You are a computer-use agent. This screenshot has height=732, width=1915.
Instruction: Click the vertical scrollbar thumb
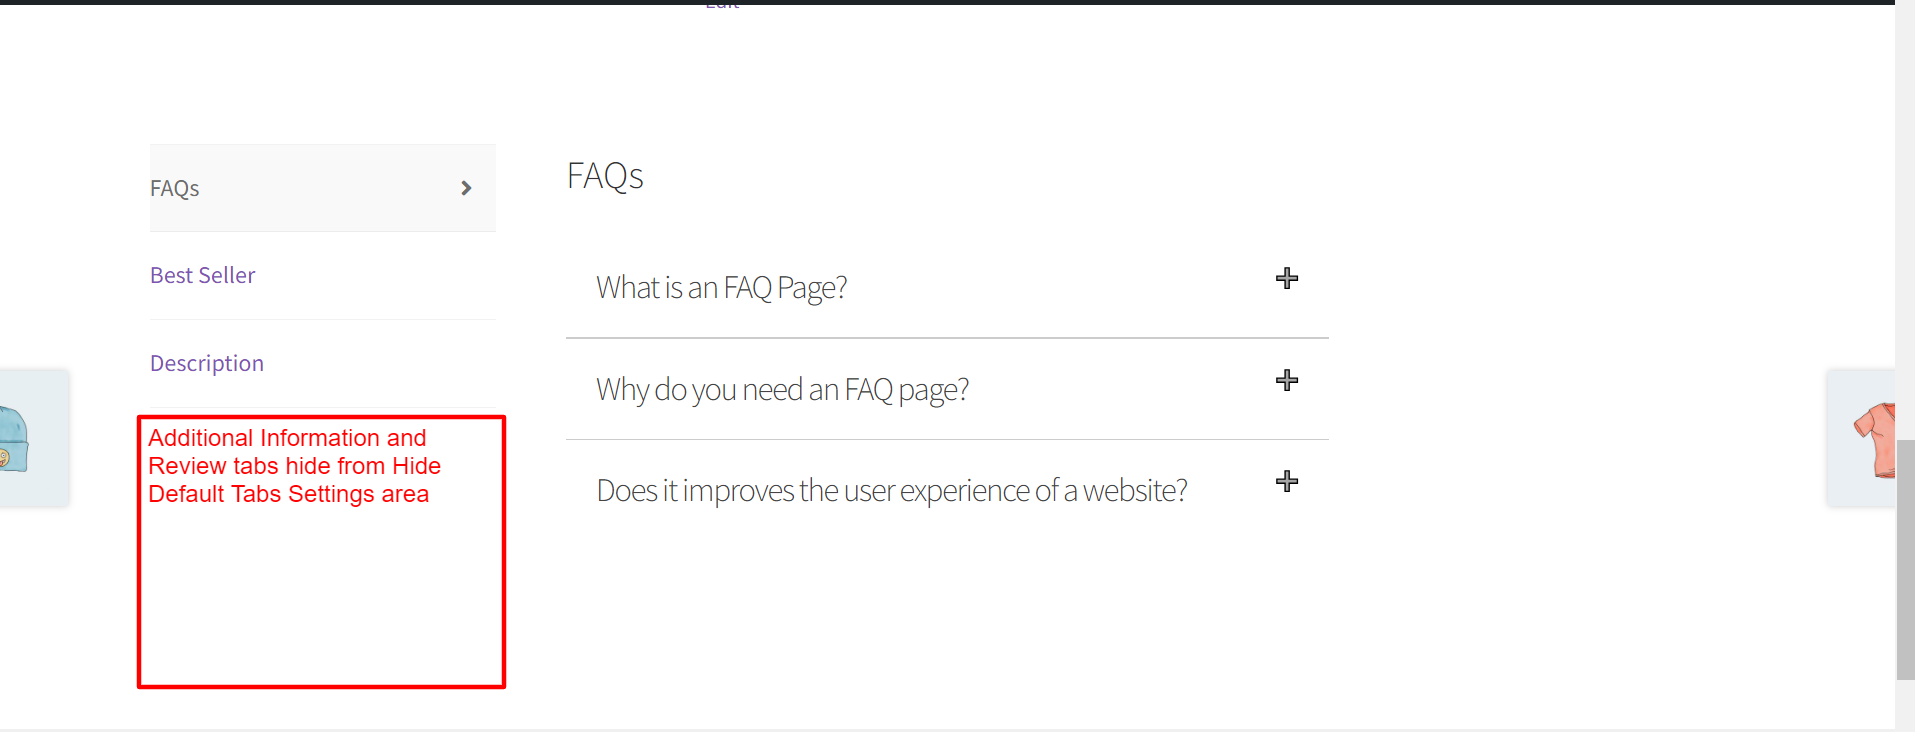tap(1905, 560)
